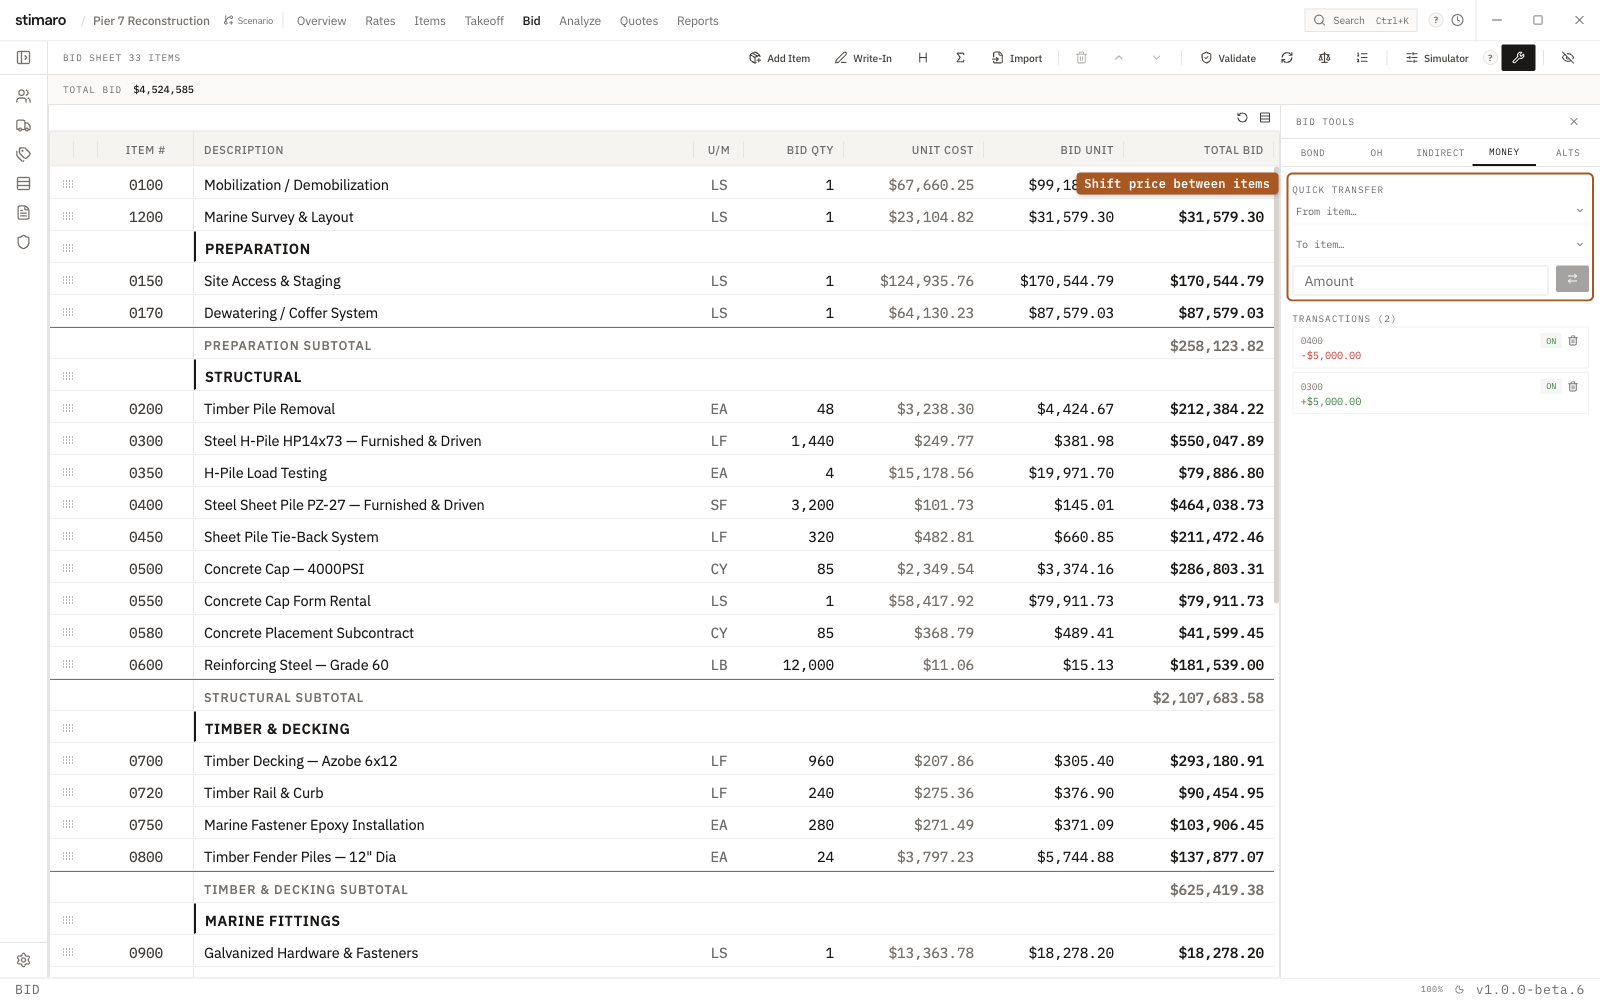
Task: Click the reset icon above the table
Action: click(x=1242, y=117)
